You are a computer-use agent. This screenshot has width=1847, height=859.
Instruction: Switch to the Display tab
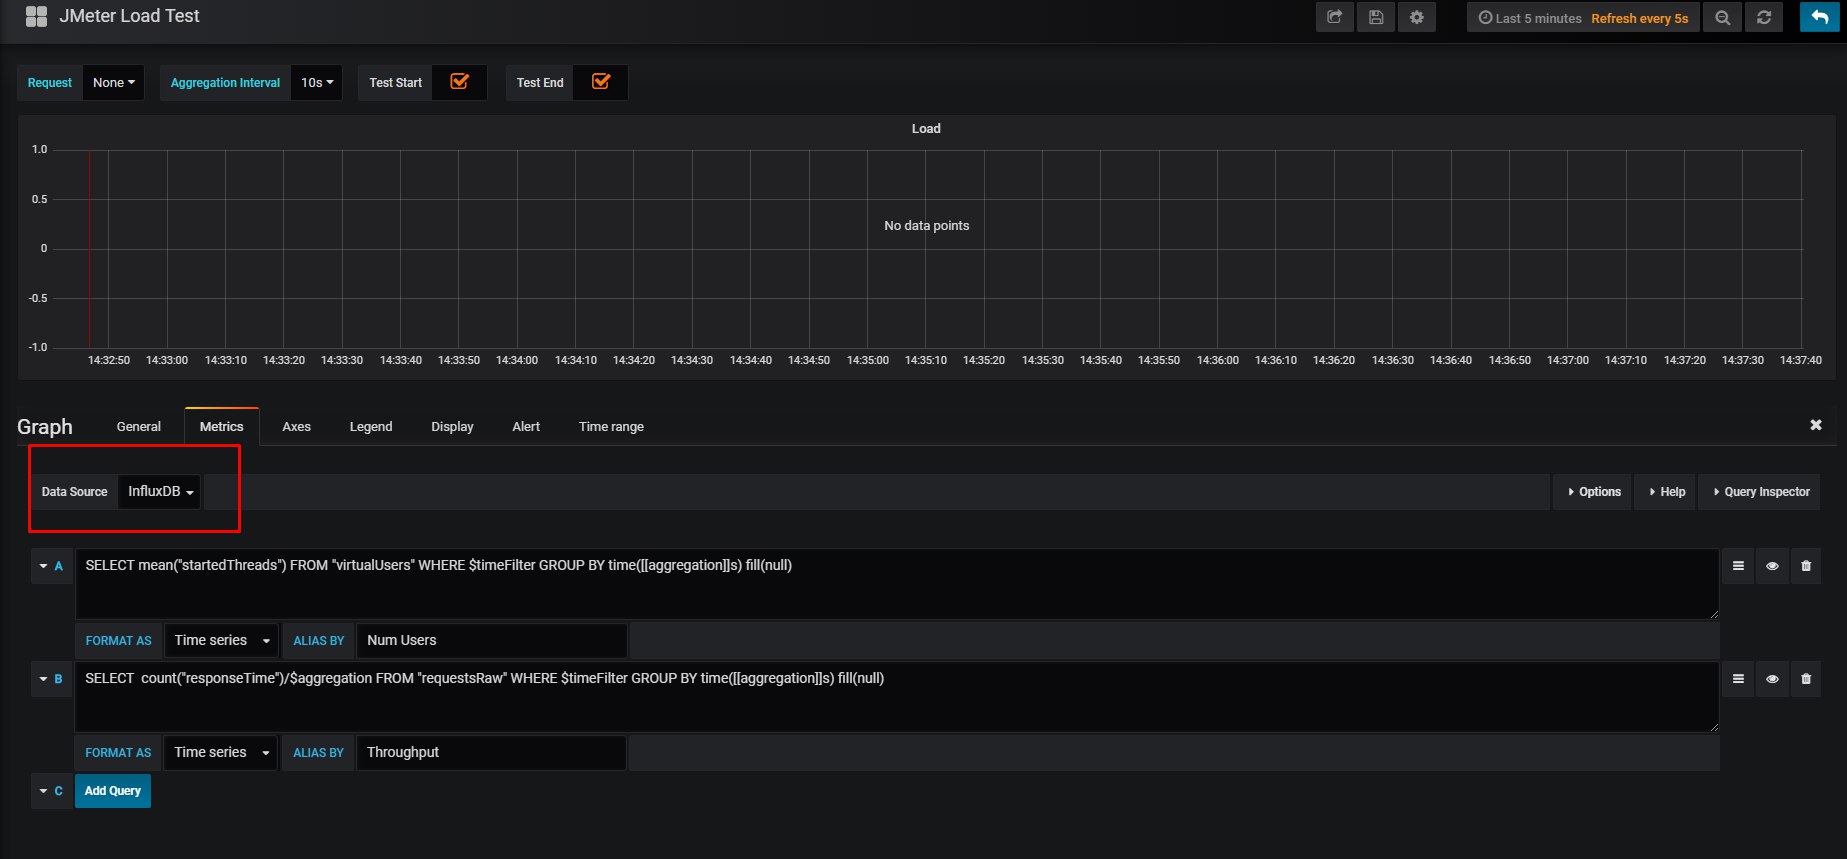pos(452,426)
